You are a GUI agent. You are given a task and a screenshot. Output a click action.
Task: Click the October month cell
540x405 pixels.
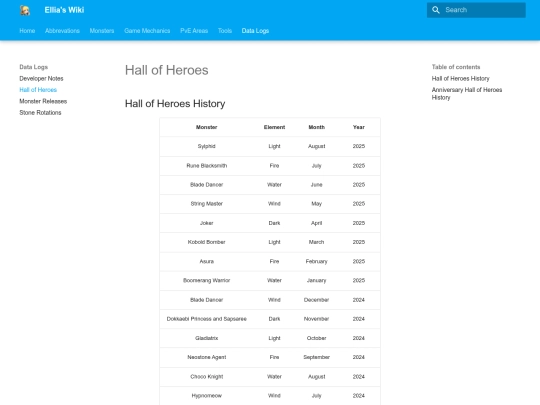316,338
